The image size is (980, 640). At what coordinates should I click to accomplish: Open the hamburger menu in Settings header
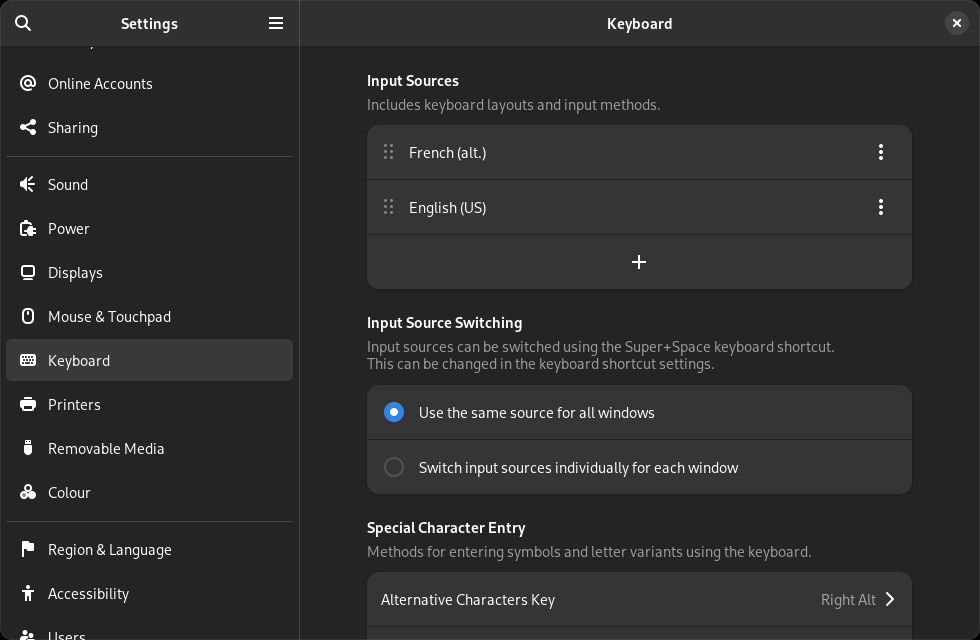(x=276, y=23)
